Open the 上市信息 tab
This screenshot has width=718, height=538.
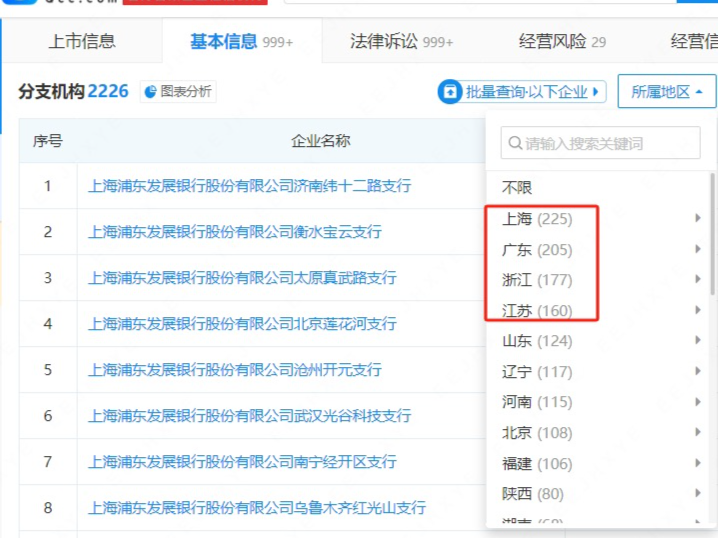pos(82,41)
